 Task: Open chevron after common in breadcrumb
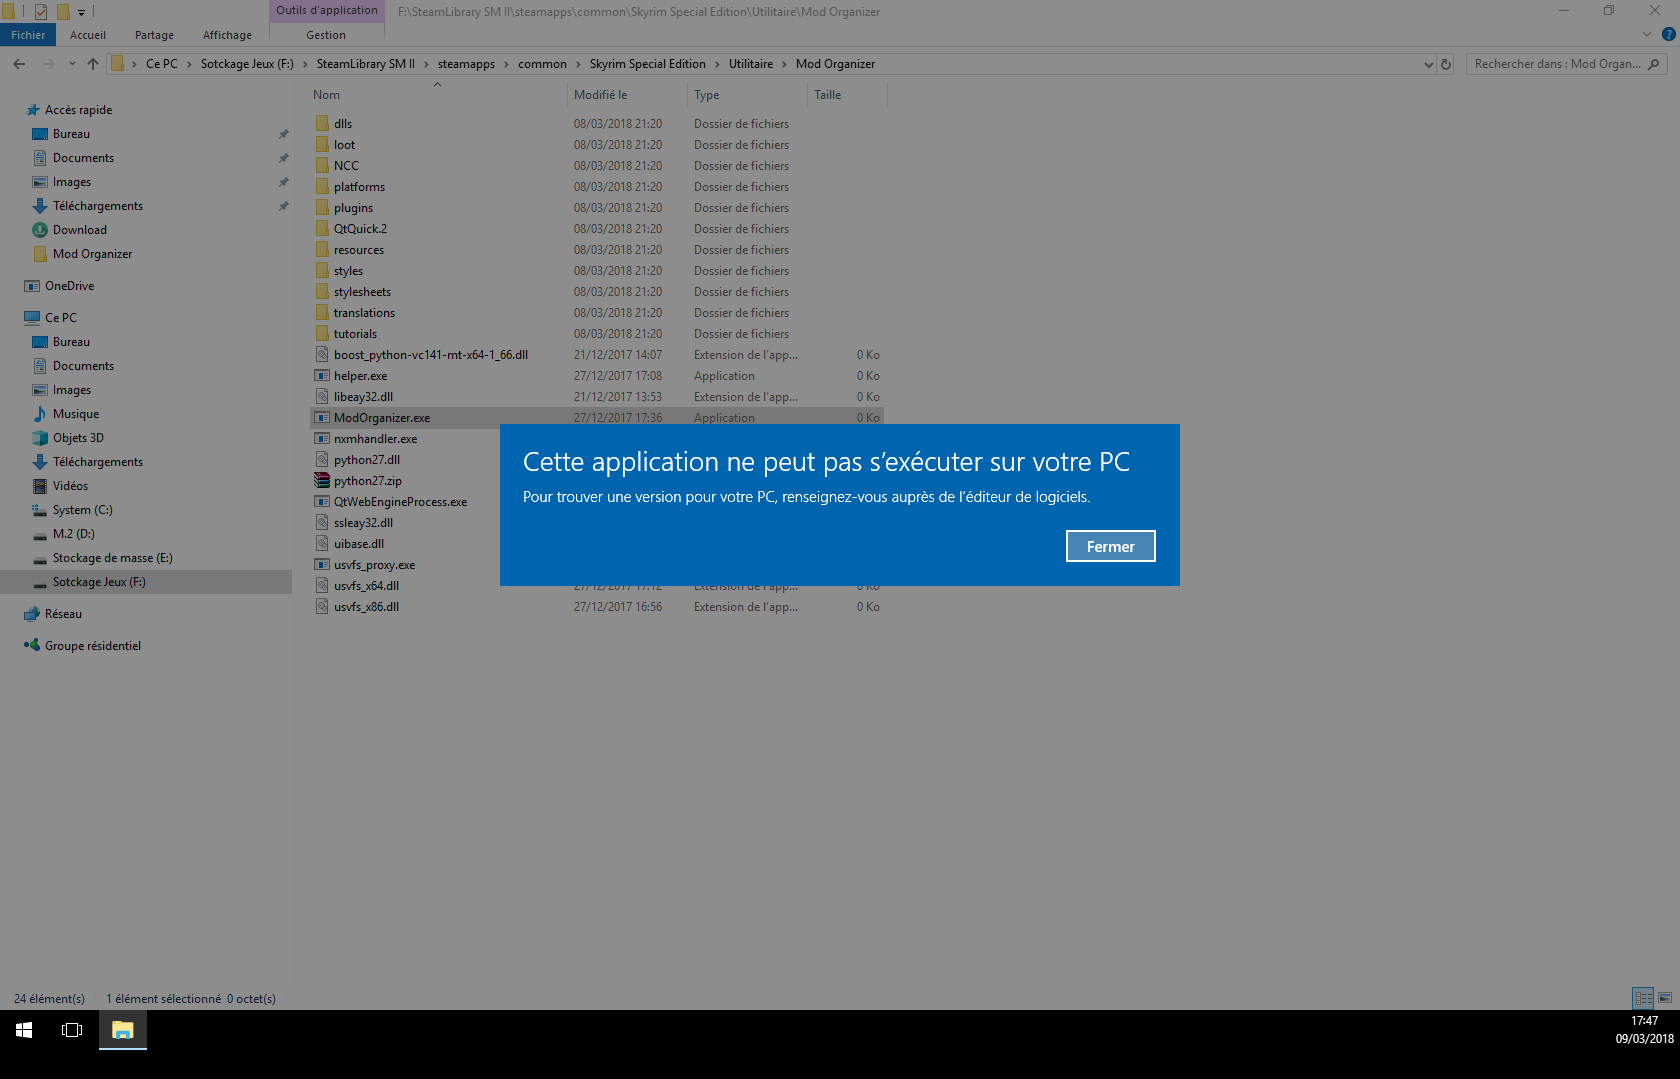coord(578,64)
